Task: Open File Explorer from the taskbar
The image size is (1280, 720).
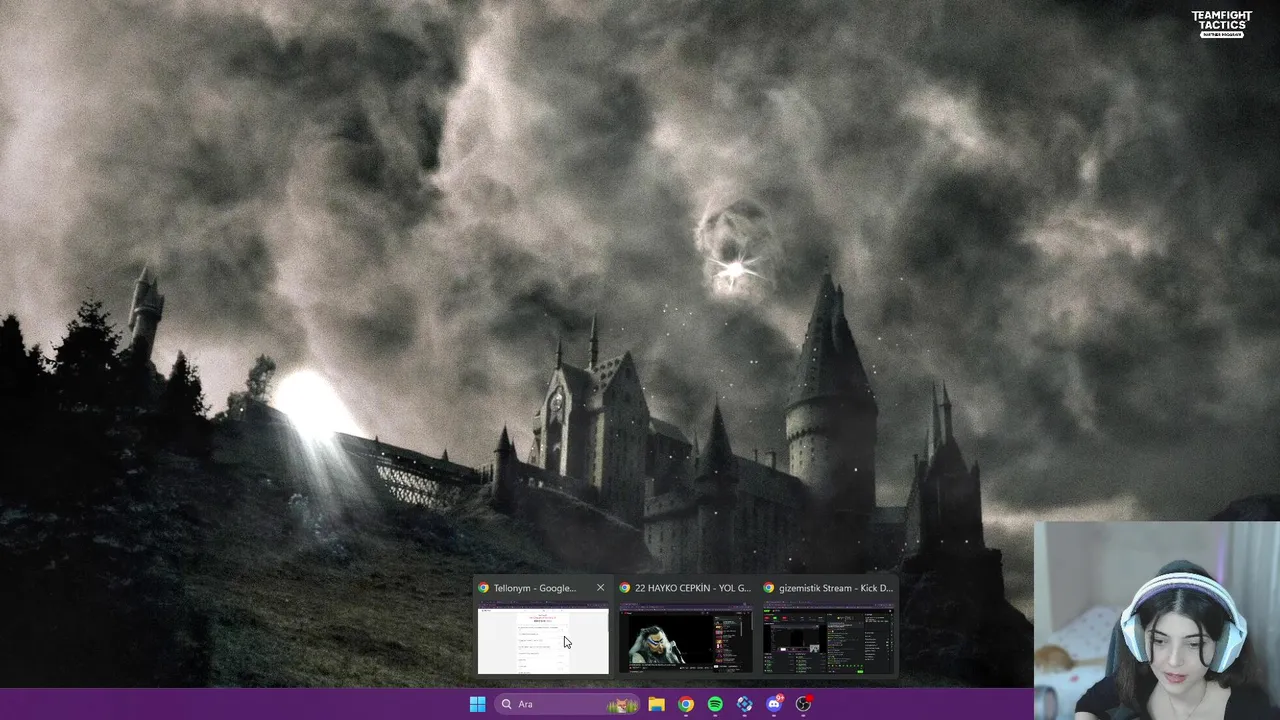Action: click(x=656, y=704)
